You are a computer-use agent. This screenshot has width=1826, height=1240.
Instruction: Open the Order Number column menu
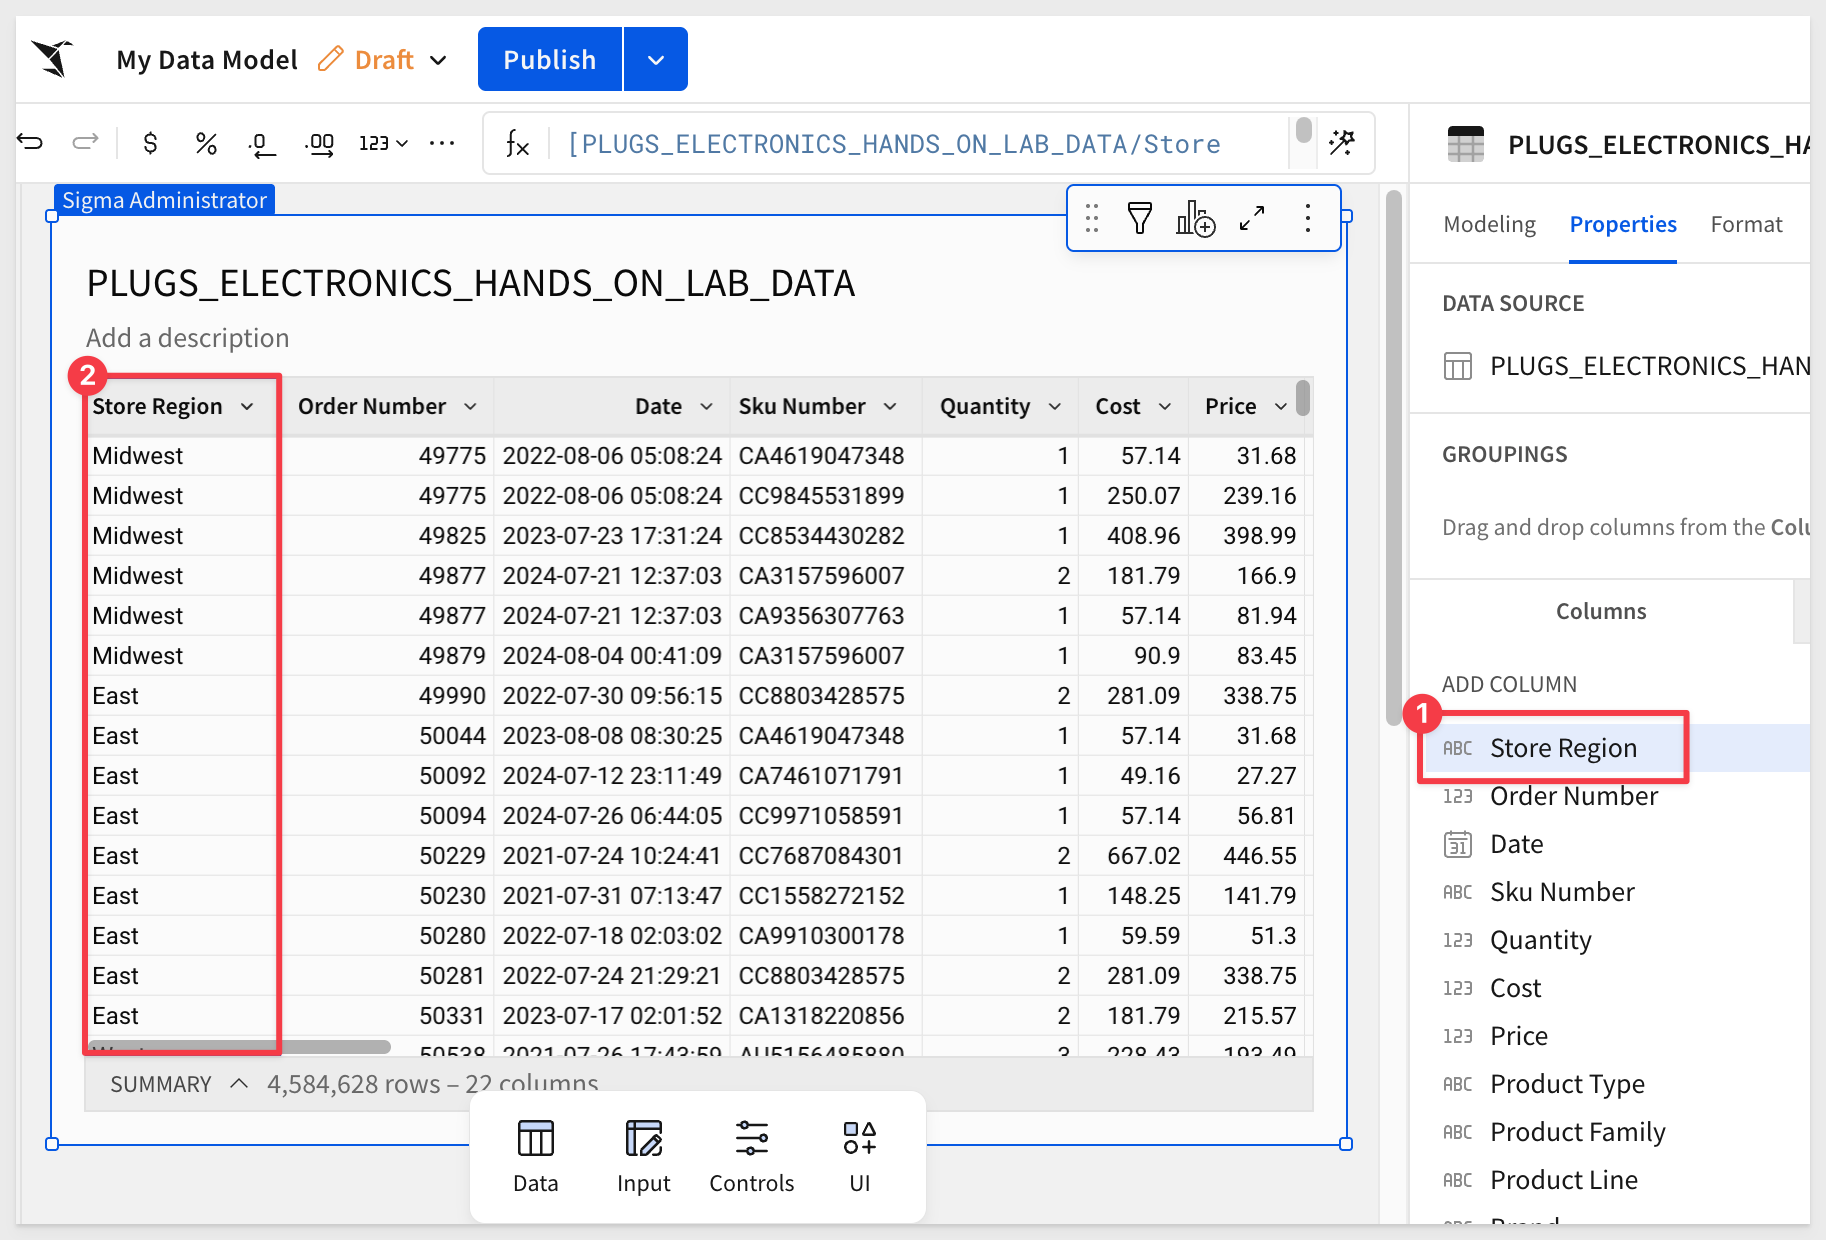(470, 406)
